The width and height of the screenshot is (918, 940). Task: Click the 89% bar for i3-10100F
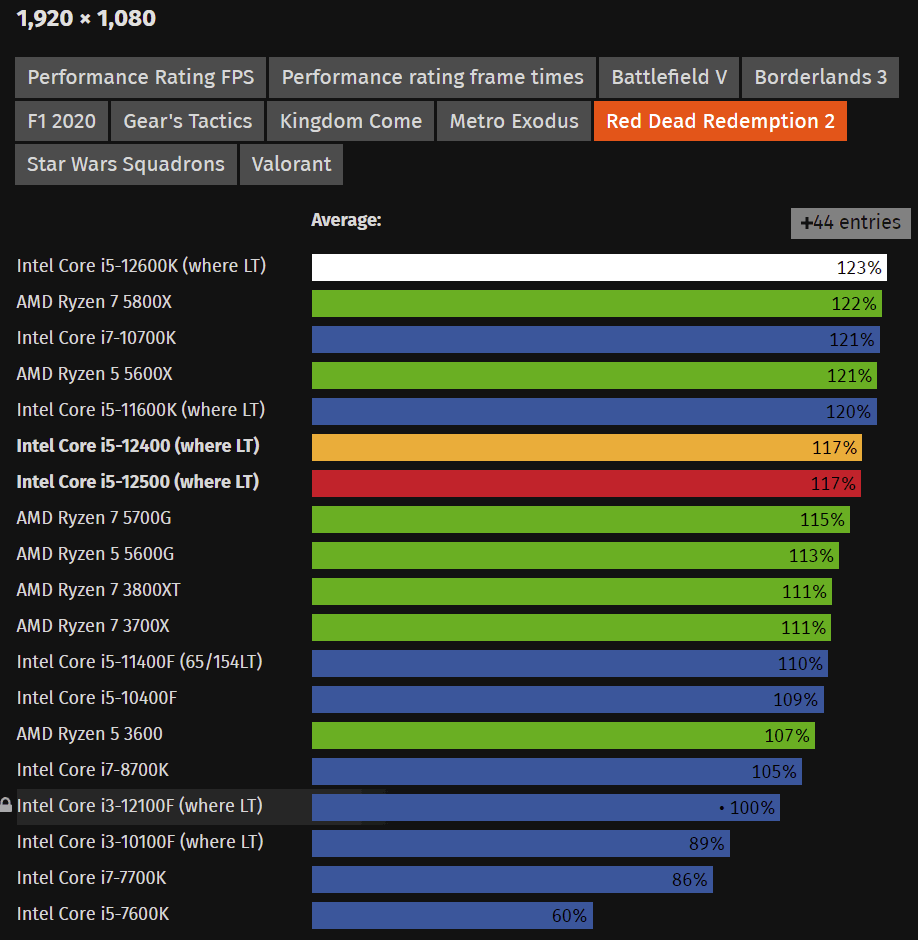[520, 843]
